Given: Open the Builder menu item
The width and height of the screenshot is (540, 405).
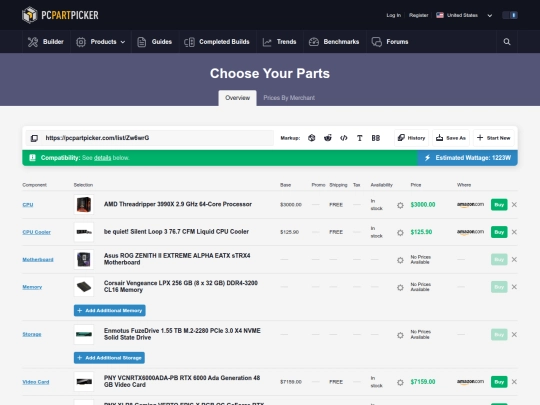Looking at the screenshot, I should 46,42.
